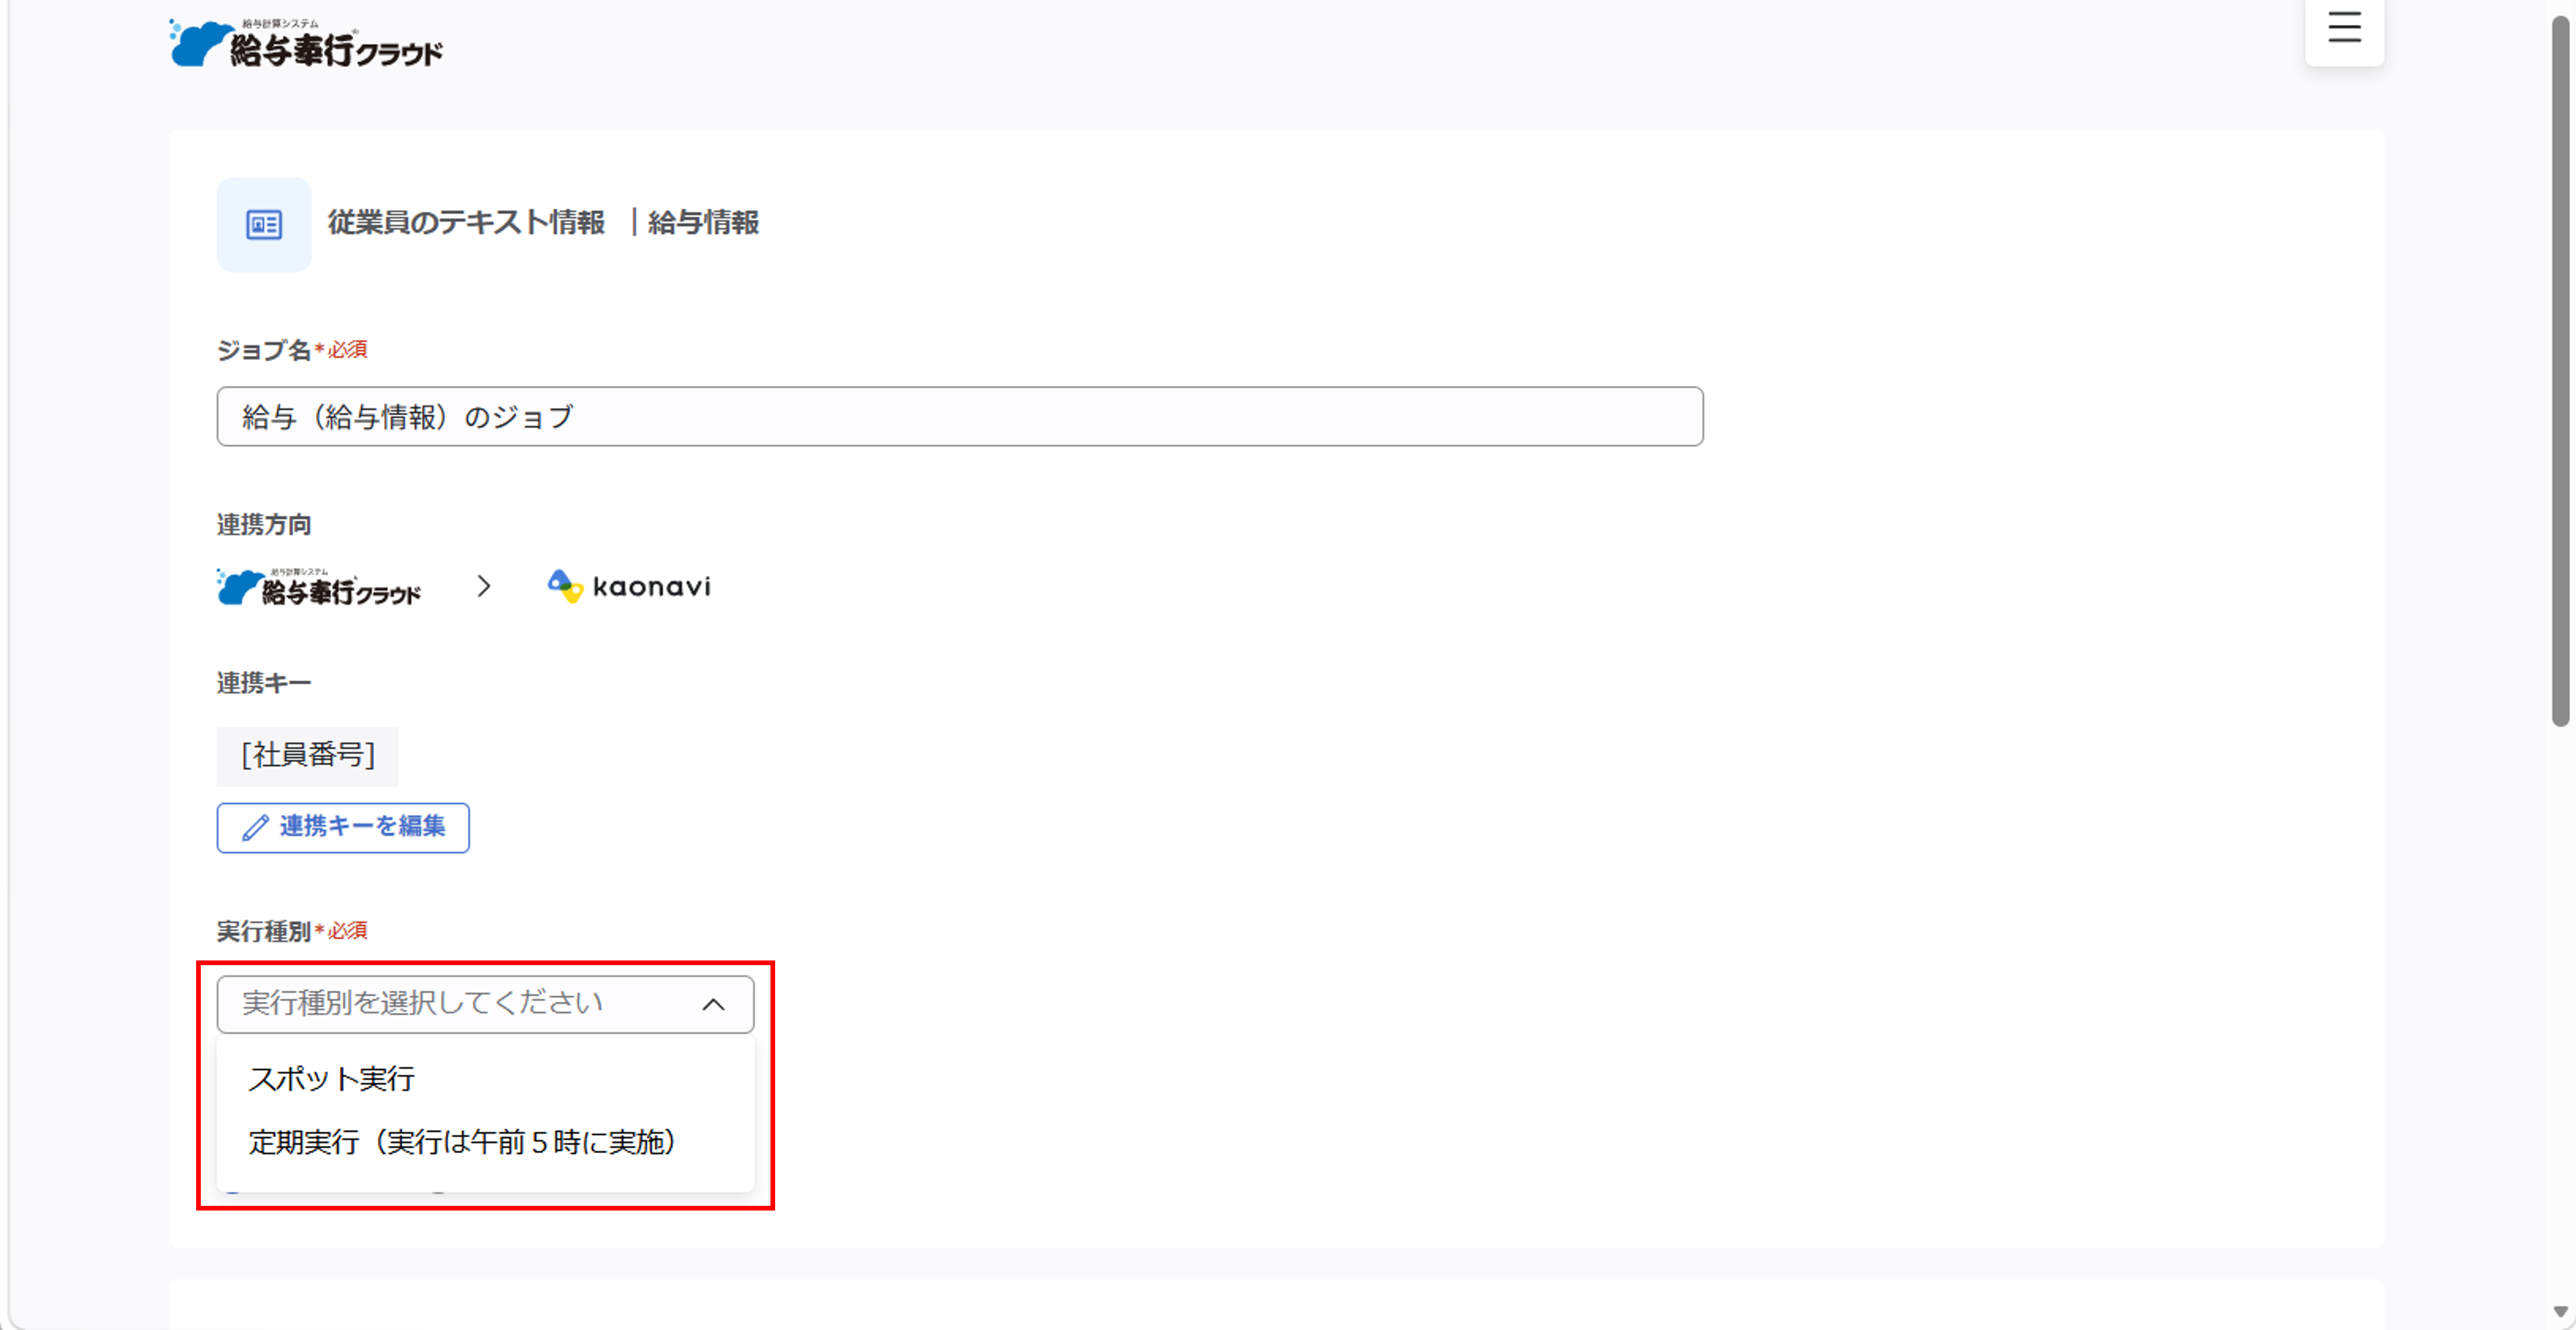This screenshot has height=1330, width=2576.
Task: Click the ジョブ名 label
Action: (264, 350)
